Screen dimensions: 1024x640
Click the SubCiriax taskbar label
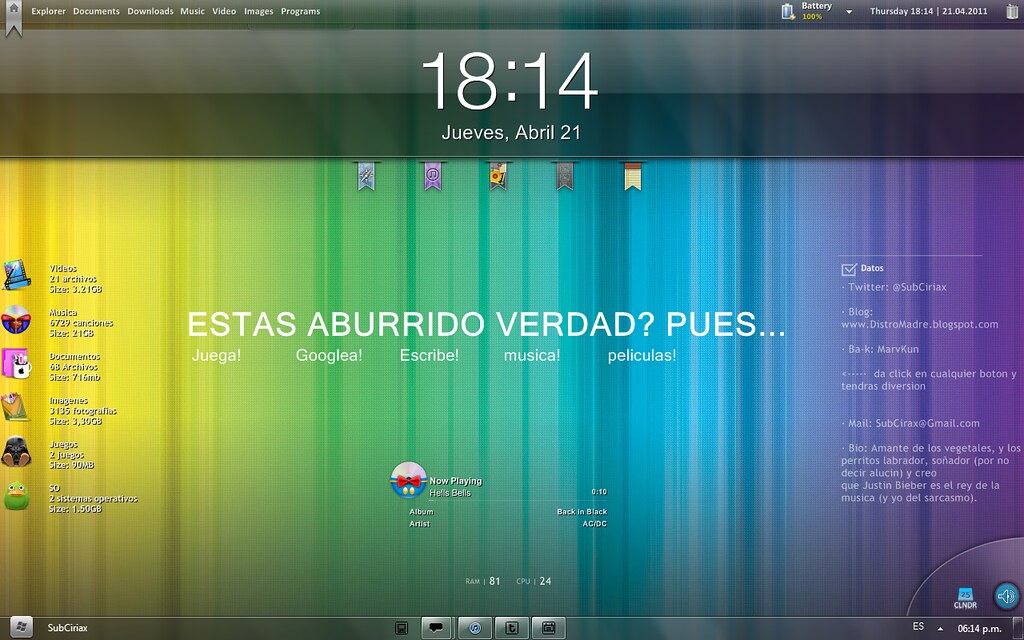(67, 628)
